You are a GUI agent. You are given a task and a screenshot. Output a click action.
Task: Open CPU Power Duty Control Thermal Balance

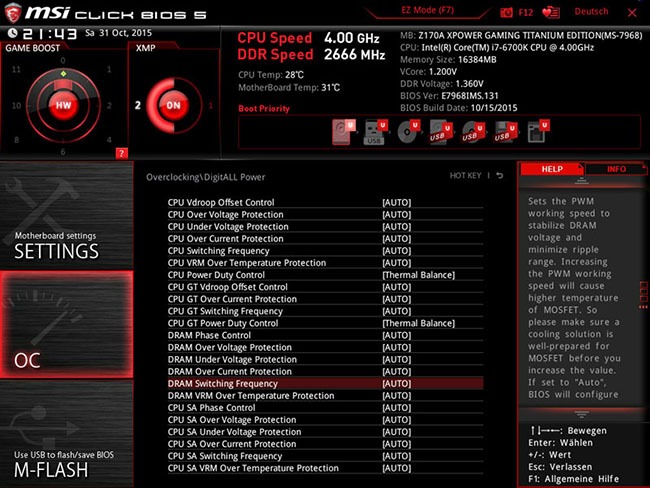click(418, 275)
